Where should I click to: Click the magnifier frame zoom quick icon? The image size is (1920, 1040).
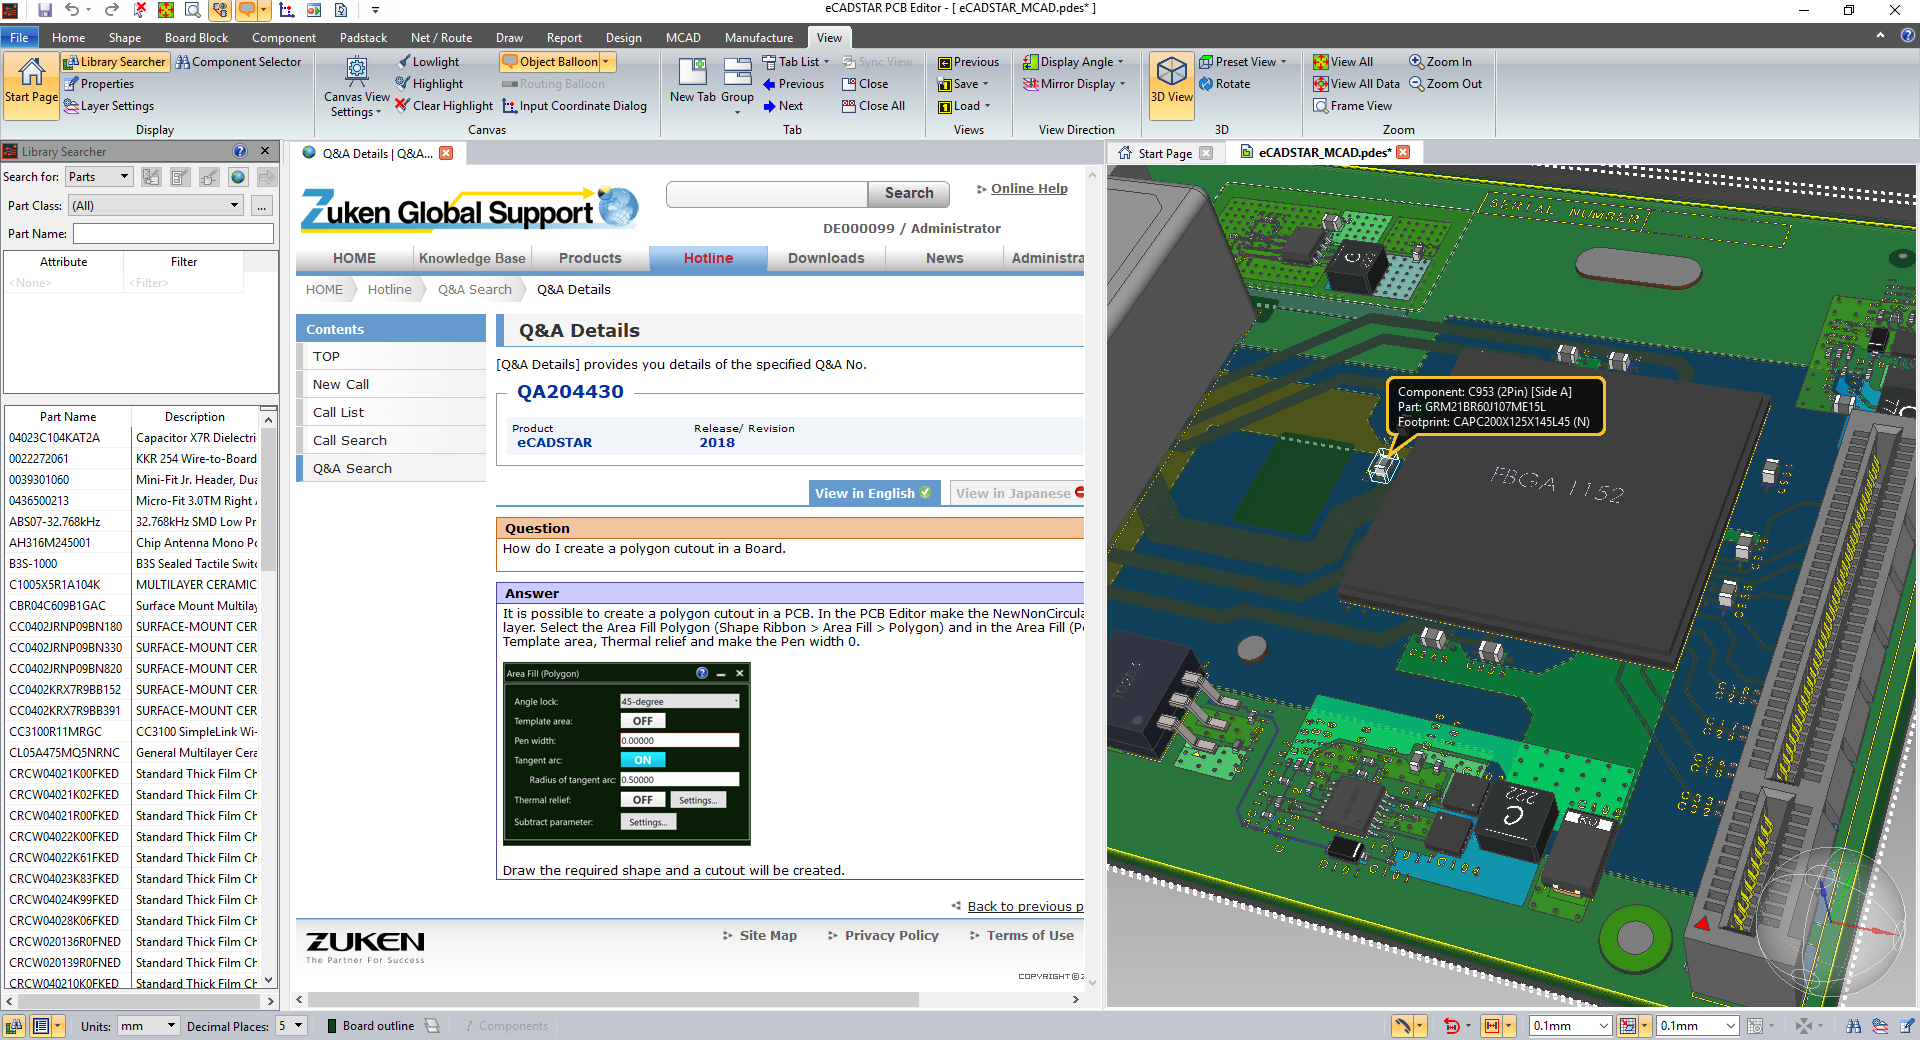click(192, 10)
